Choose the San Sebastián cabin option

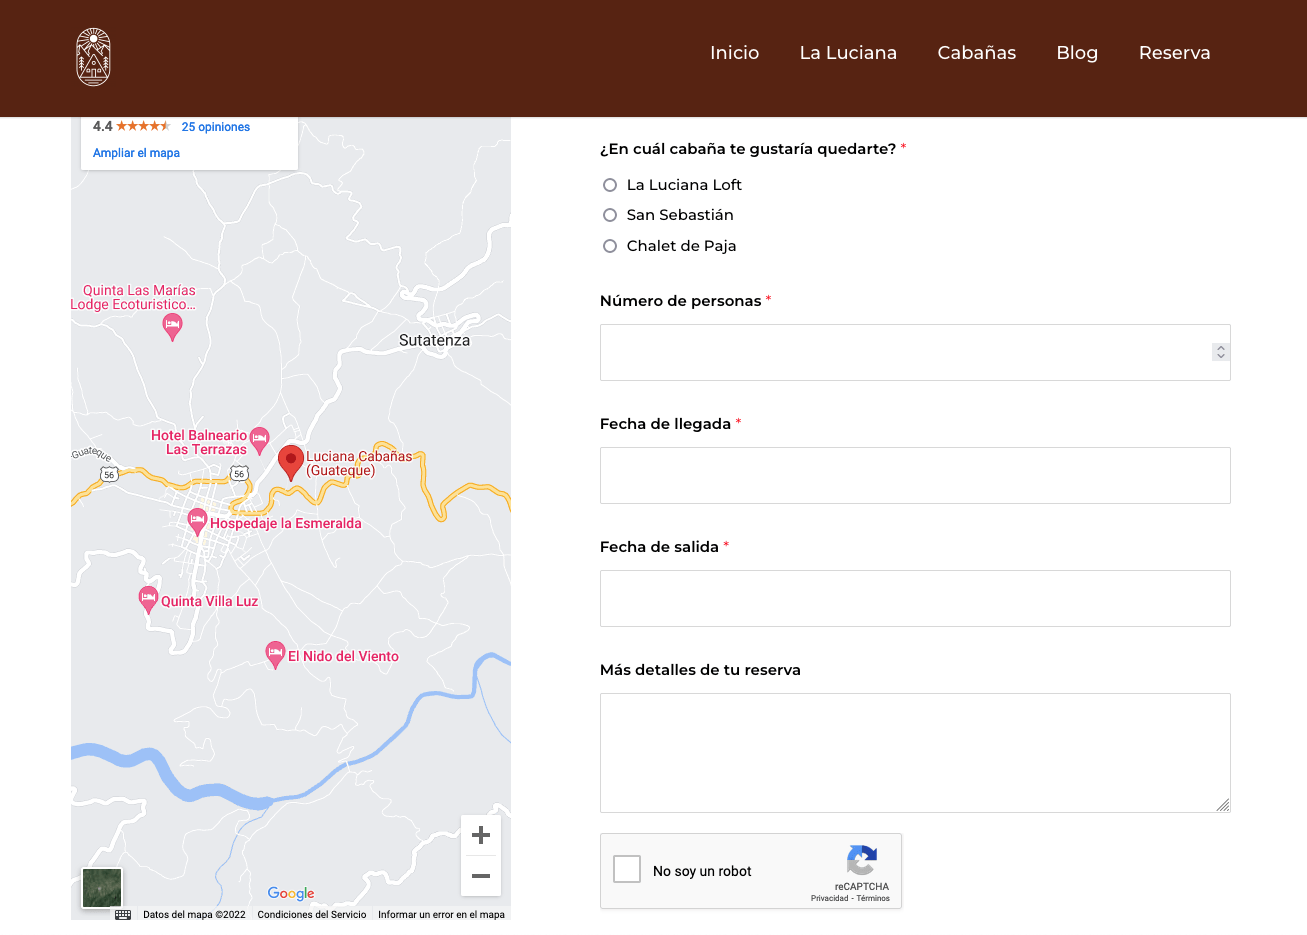pos(610,215)
